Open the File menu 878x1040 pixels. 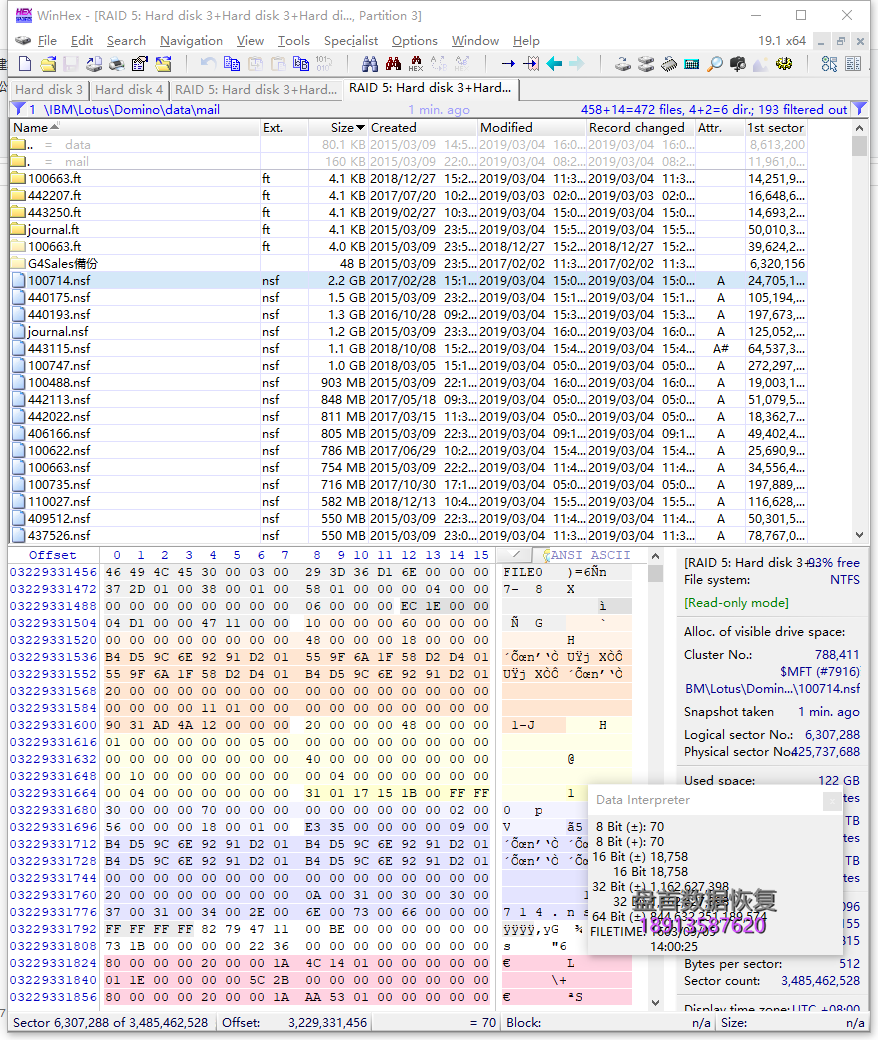[47, 40]
